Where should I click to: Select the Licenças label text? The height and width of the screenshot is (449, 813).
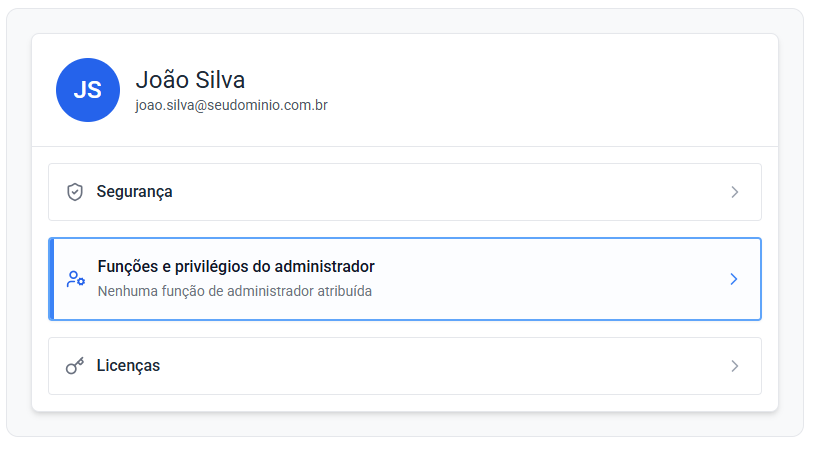click(128, 366)
